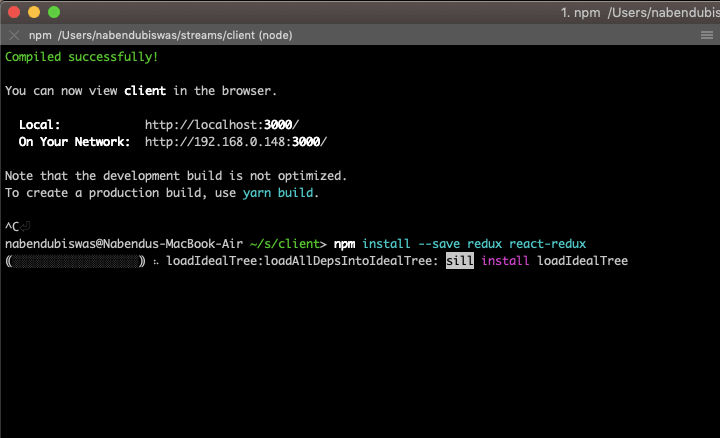Open the tab bar hamburger menu
This screenshot has height=438, width=720.
tap(707, 35)
